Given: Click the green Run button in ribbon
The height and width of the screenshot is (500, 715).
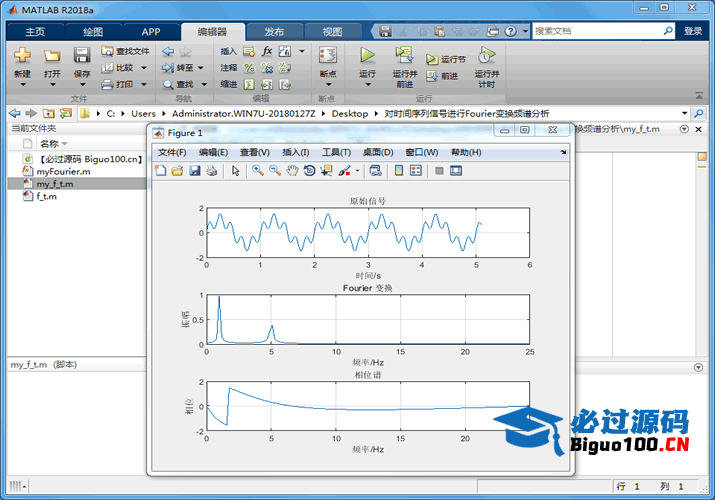Looking at the screenshot, I should tap(367, 56).
